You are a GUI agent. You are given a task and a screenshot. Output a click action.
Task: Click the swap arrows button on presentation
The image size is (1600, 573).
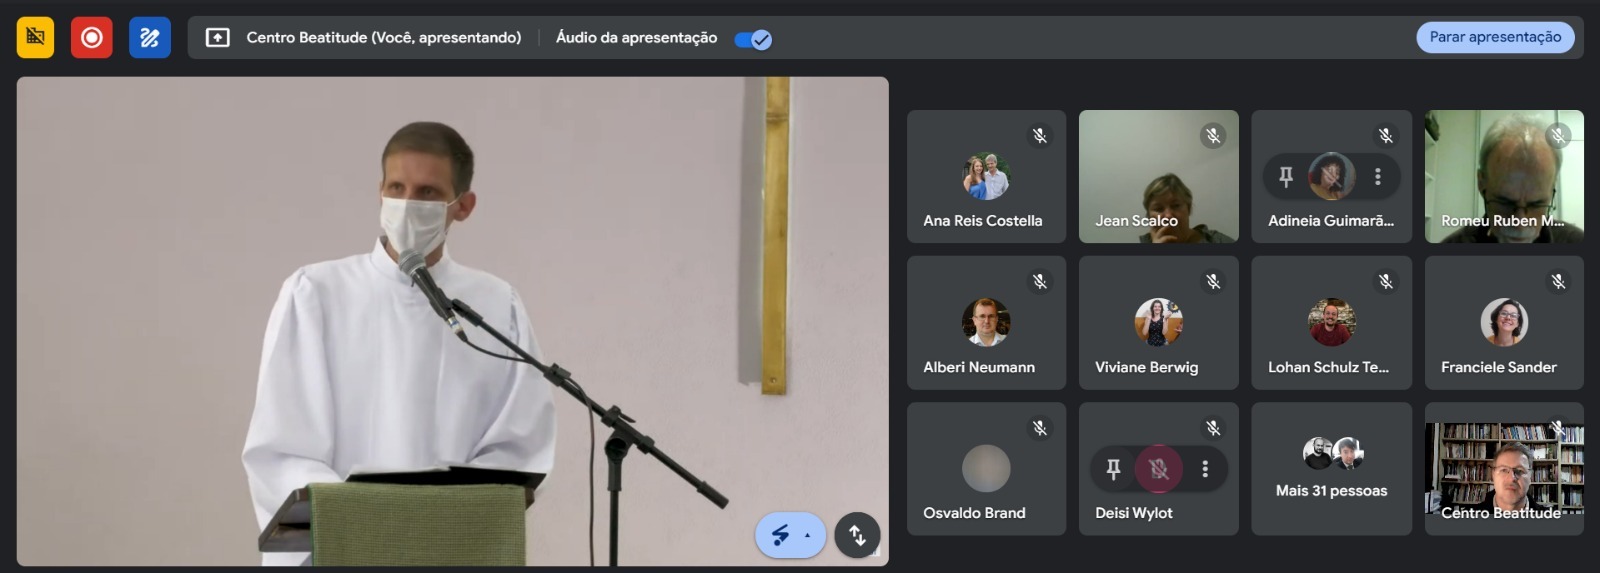857,535
